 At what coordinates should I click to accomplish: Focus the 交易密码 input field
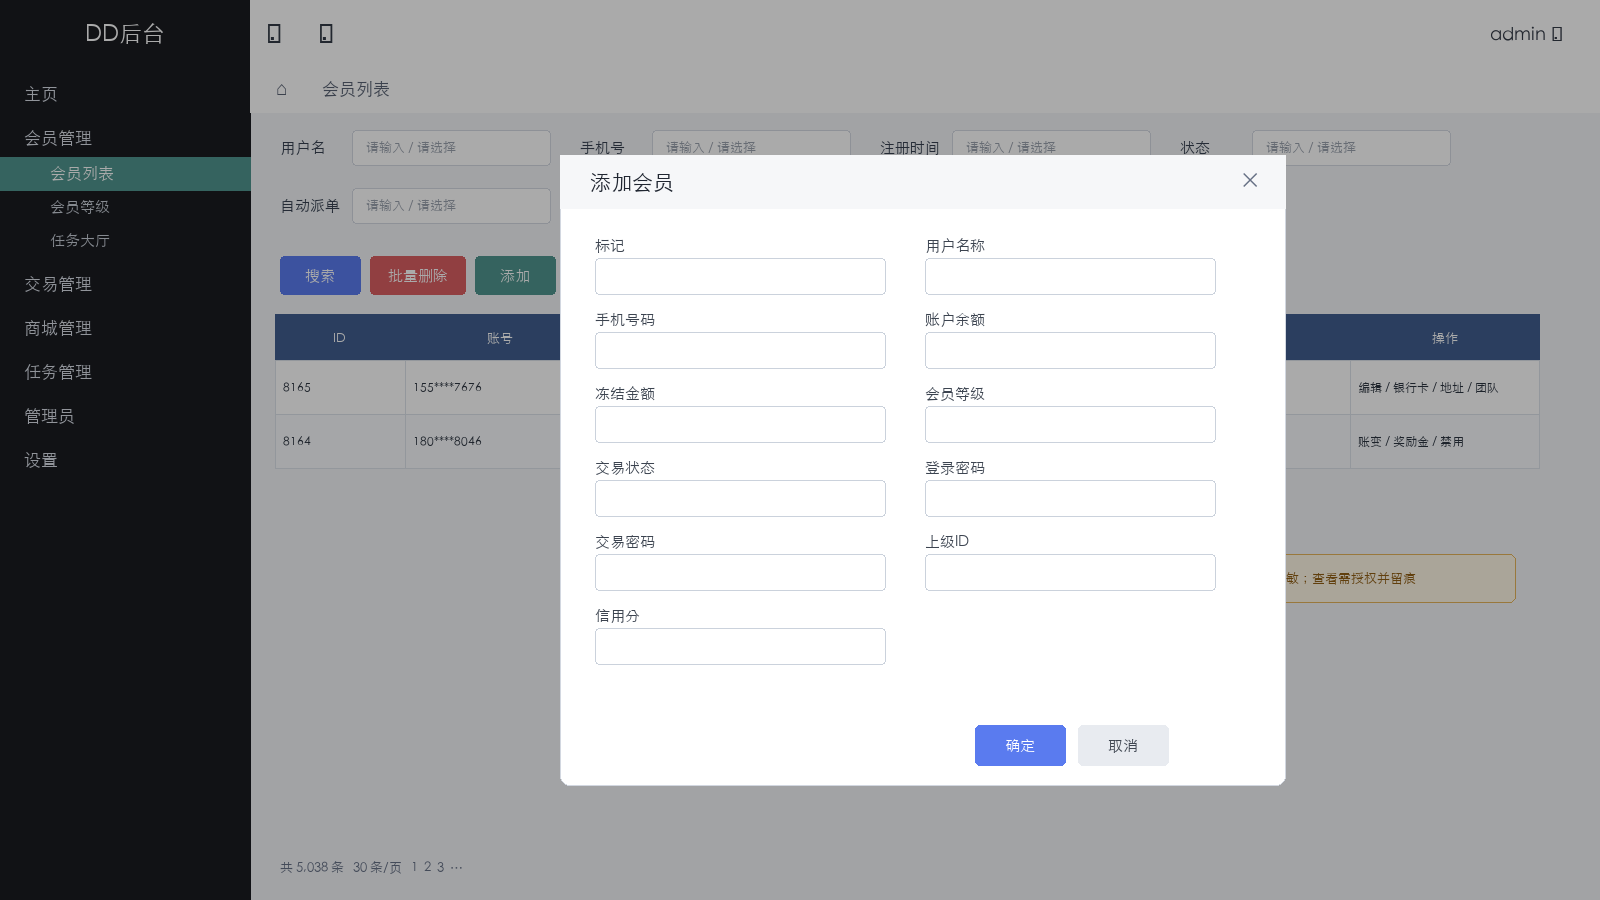(740, 572)
